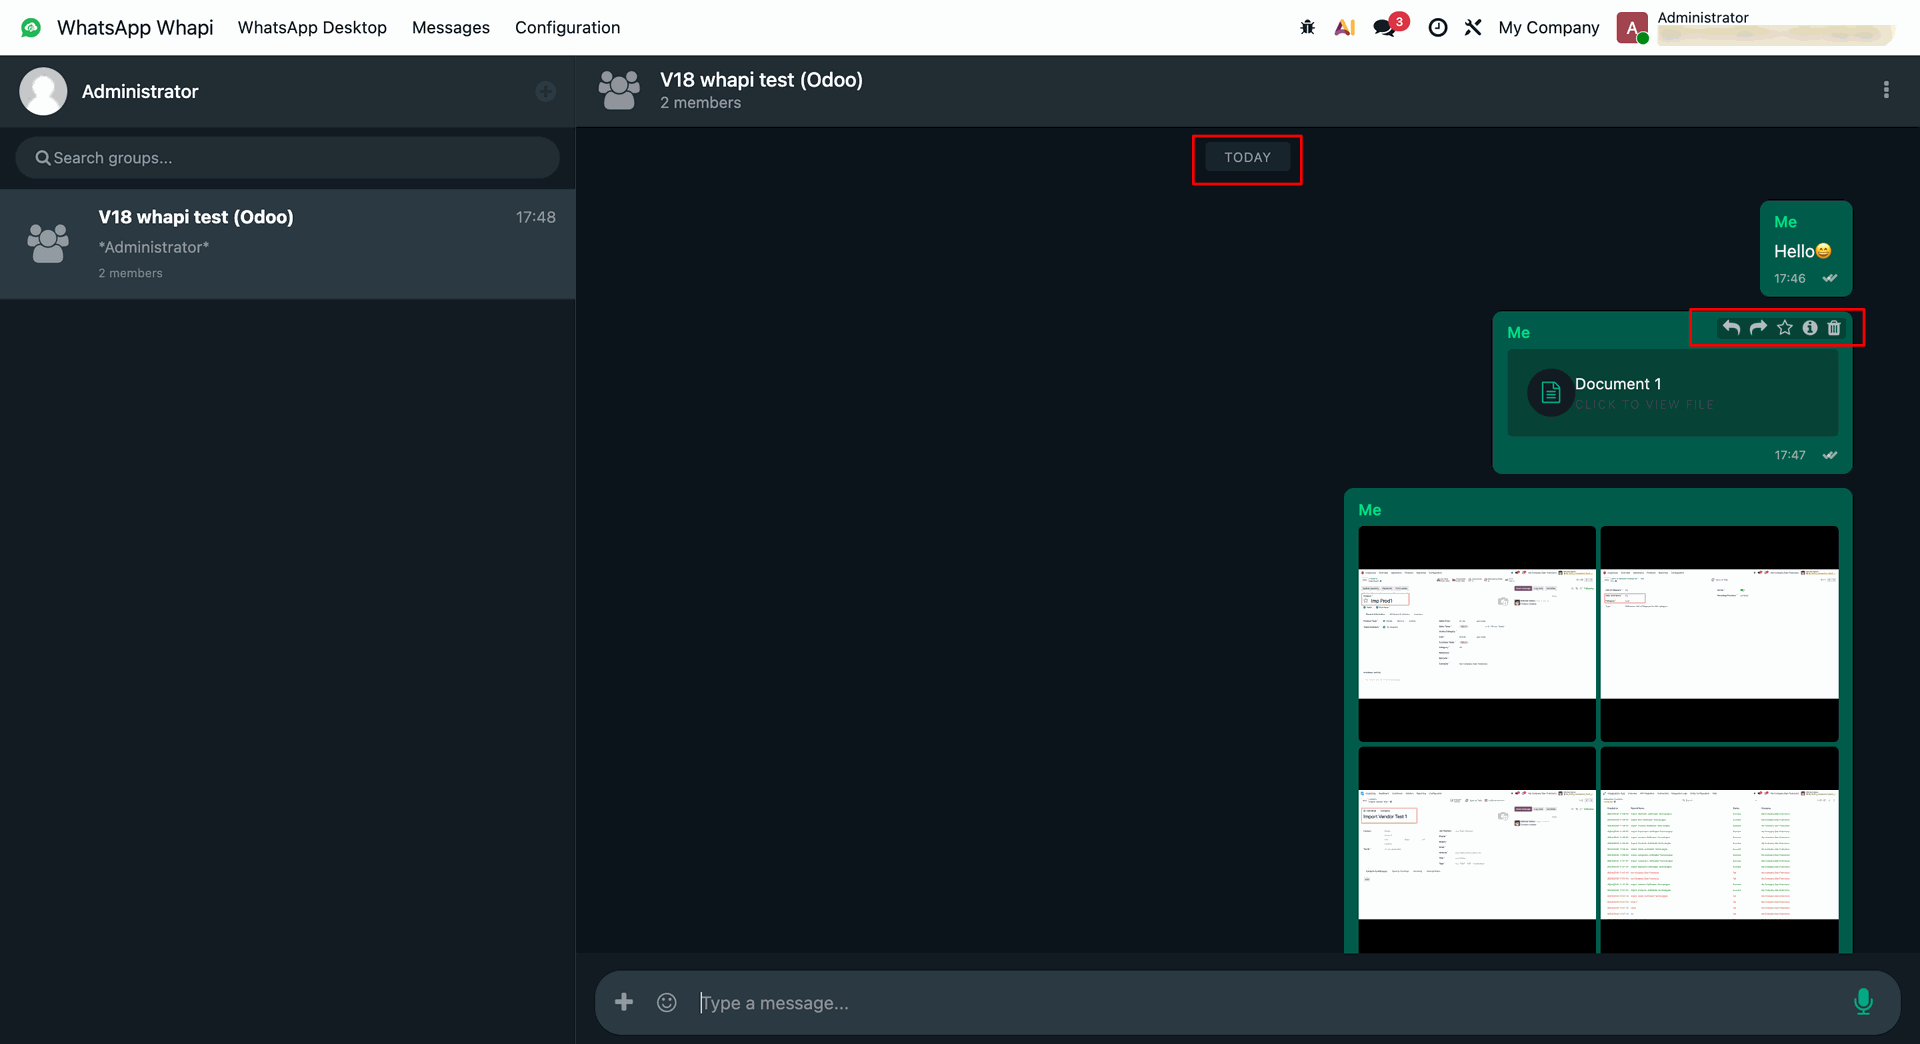1920x1044 pixels.
Task: Open the emoji picker
Action: 667,1002
